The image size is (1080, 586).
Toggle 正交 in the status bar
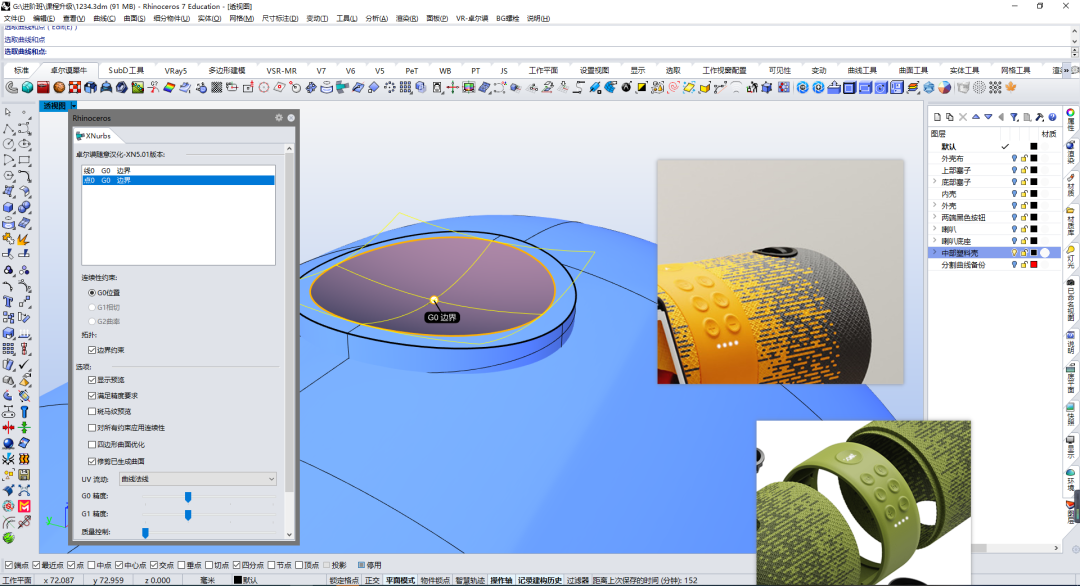click(x=372, y=580)
